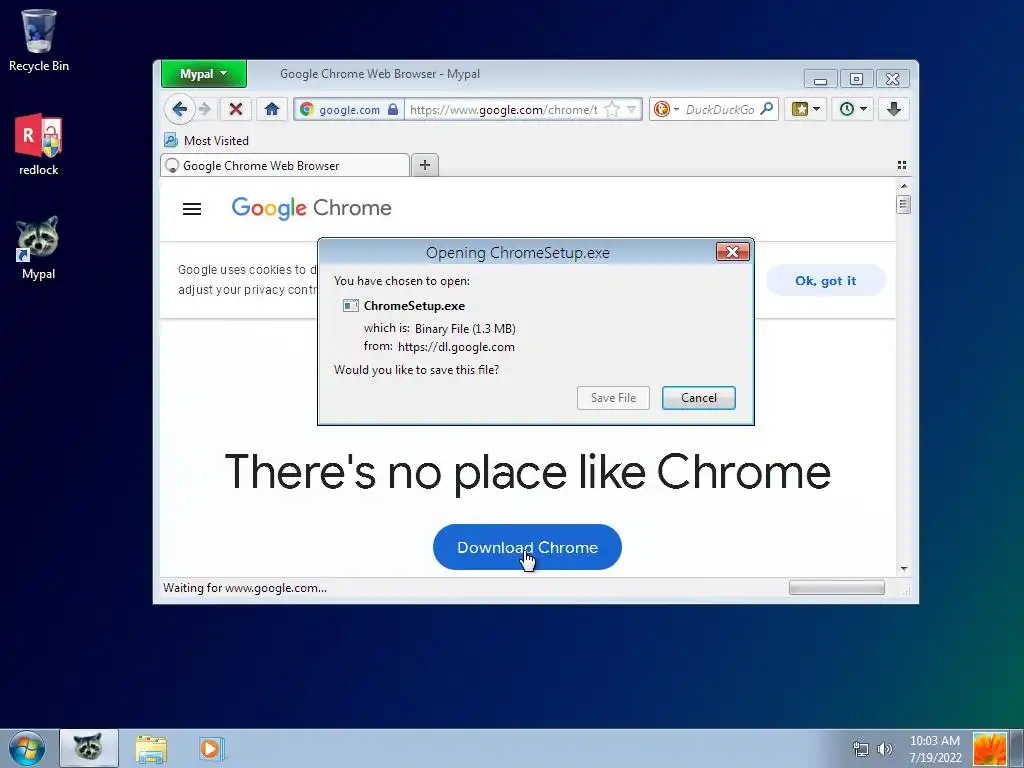
Task: Click the 'There's no place like Chrome' heading
Action: coord(528,472)
